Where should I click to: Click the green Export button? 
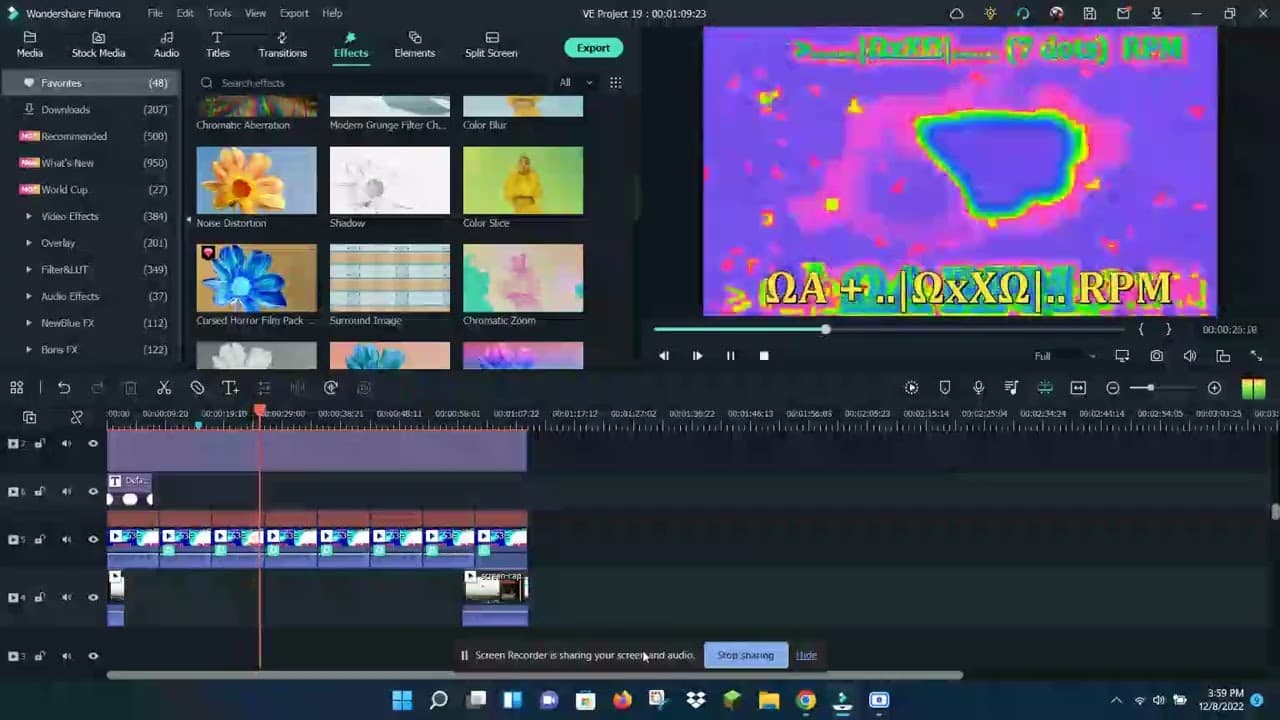(x=593, y=48)
